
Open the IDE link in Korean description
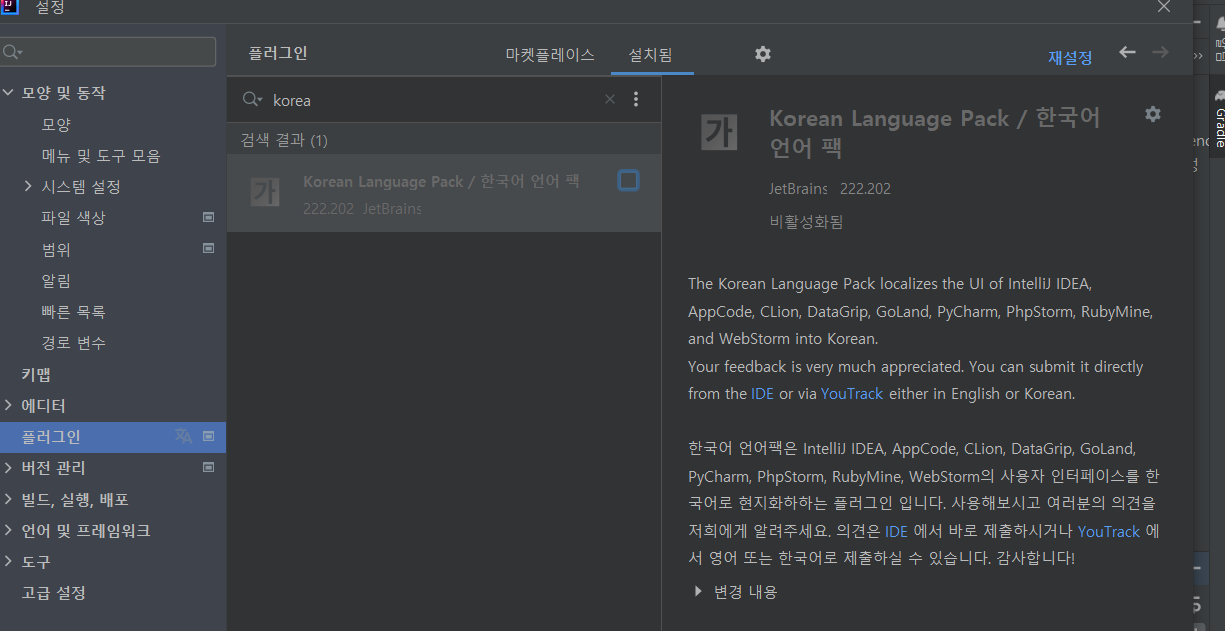click(x=897, y=532)
